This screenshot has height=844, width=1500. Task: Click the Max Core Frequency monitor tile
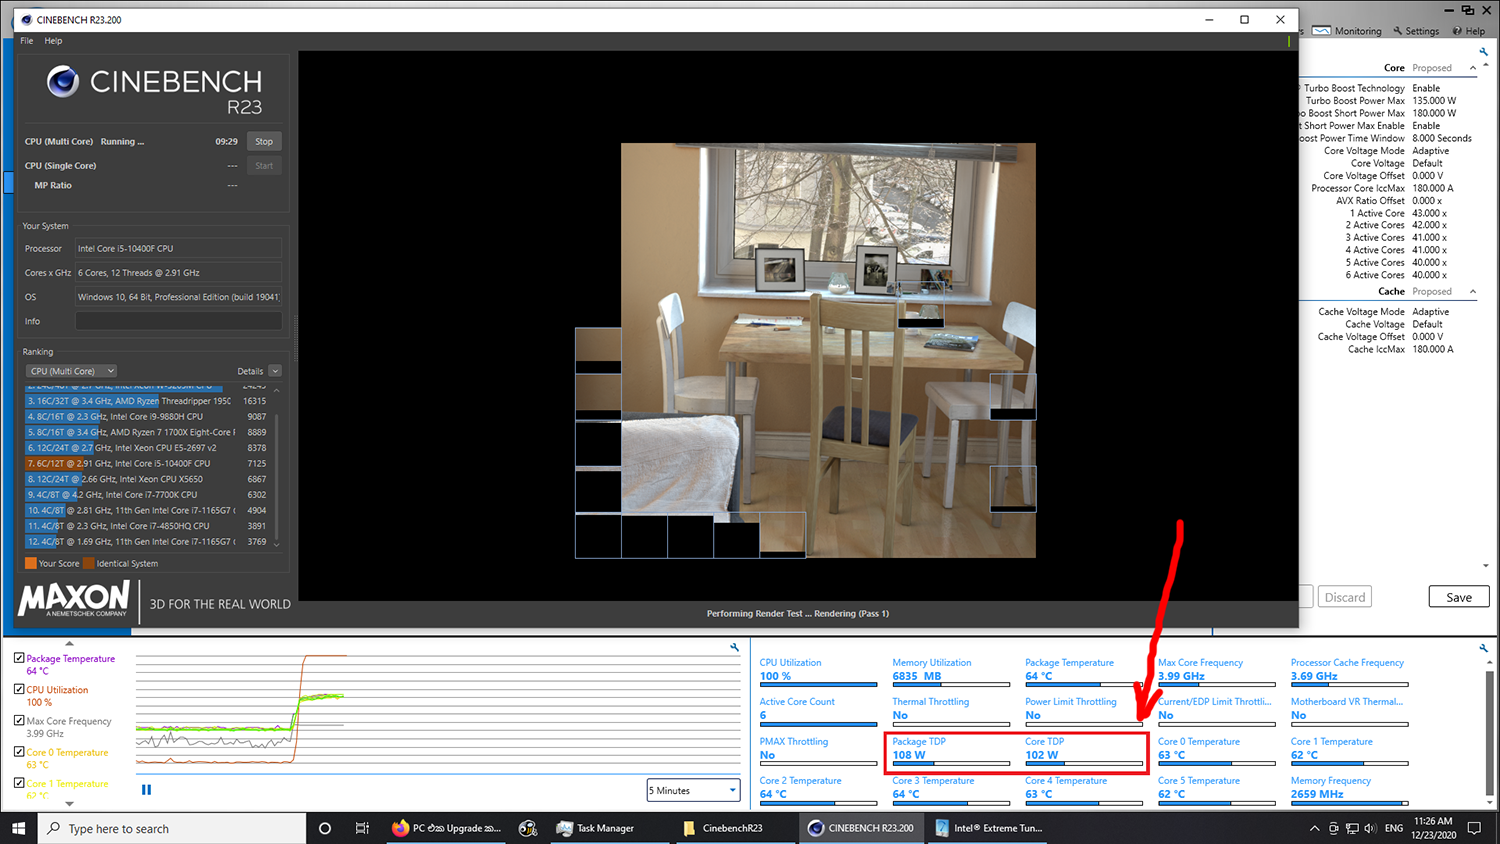(1216, 670)
